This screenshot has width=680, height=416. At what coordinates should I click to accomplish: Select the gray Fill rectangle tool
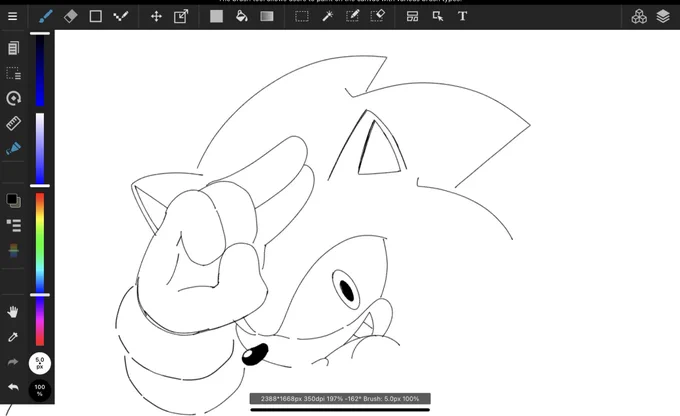point(216,16)
